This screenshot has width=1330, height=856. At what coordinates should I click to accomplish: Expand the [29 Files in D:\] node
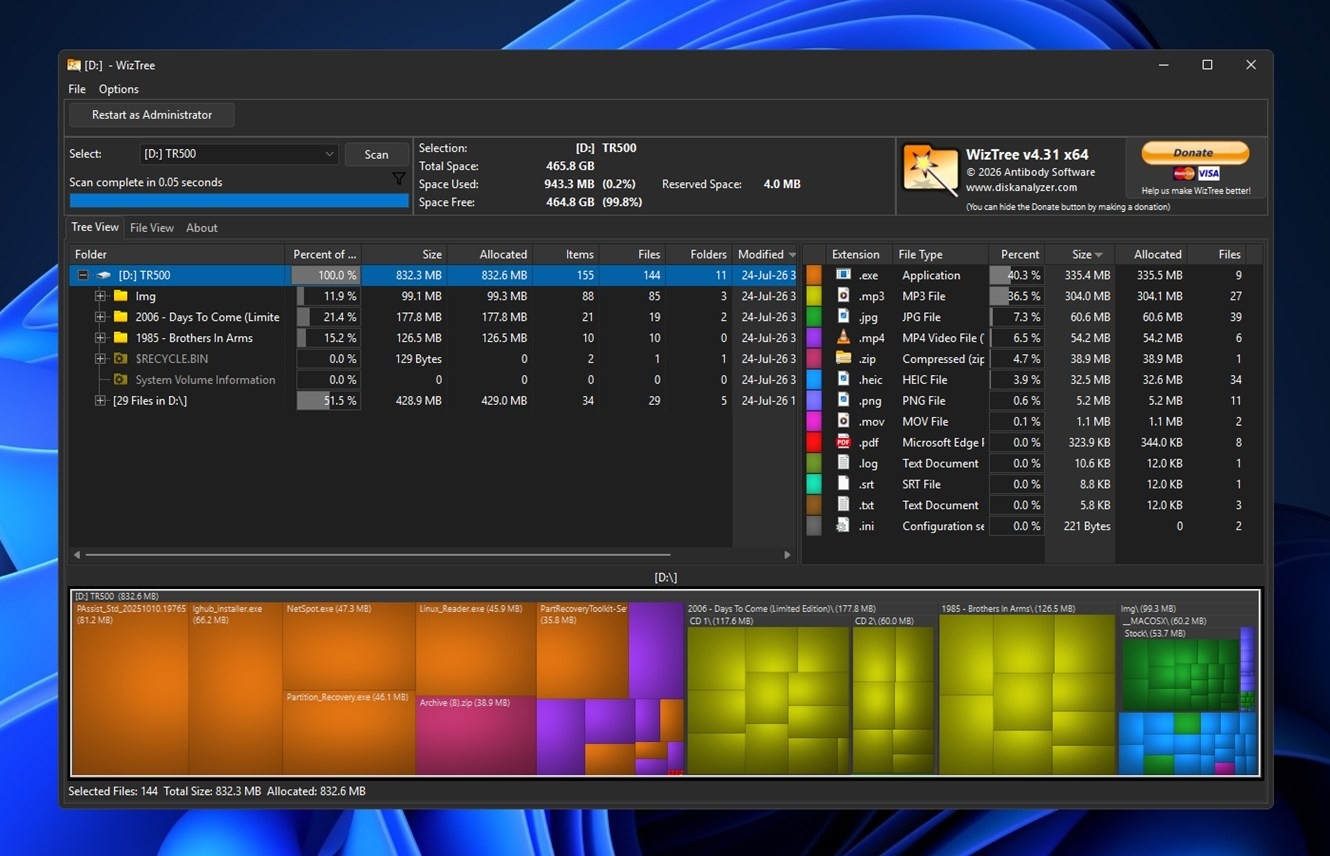click(x=100, y=401)
